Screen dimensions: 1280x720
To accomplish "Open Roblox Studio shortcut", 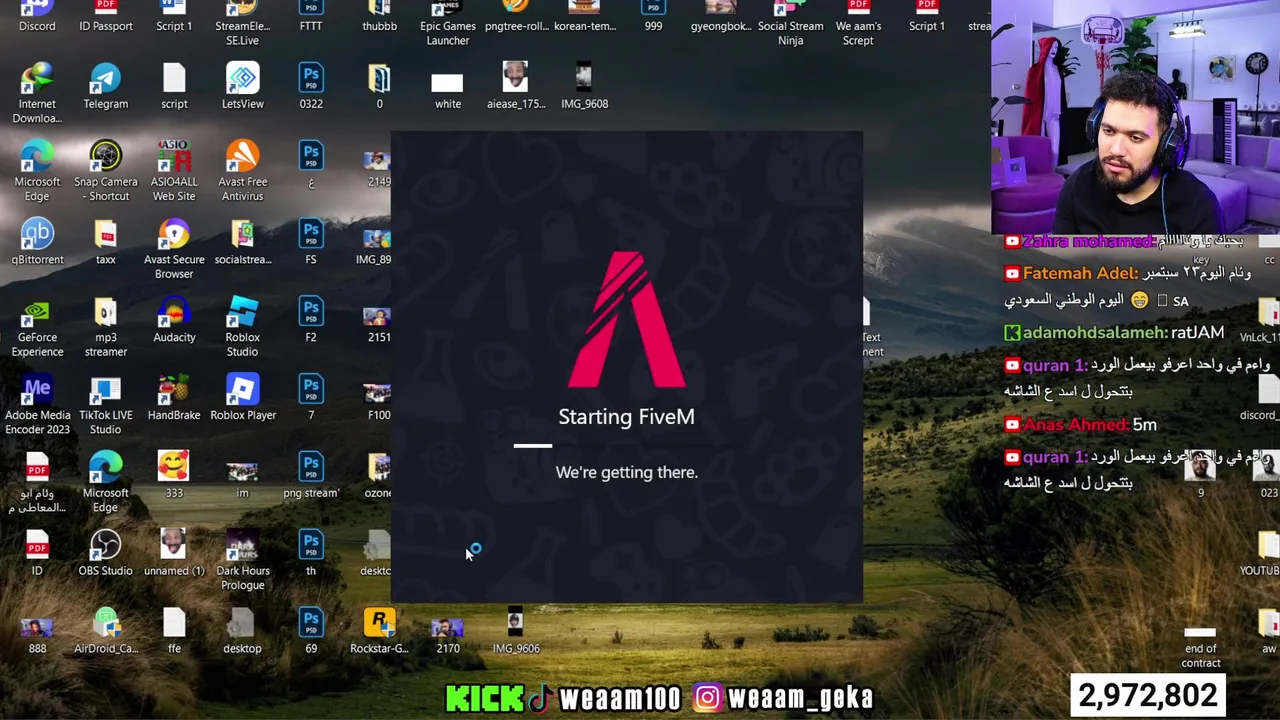I will 242,327.
